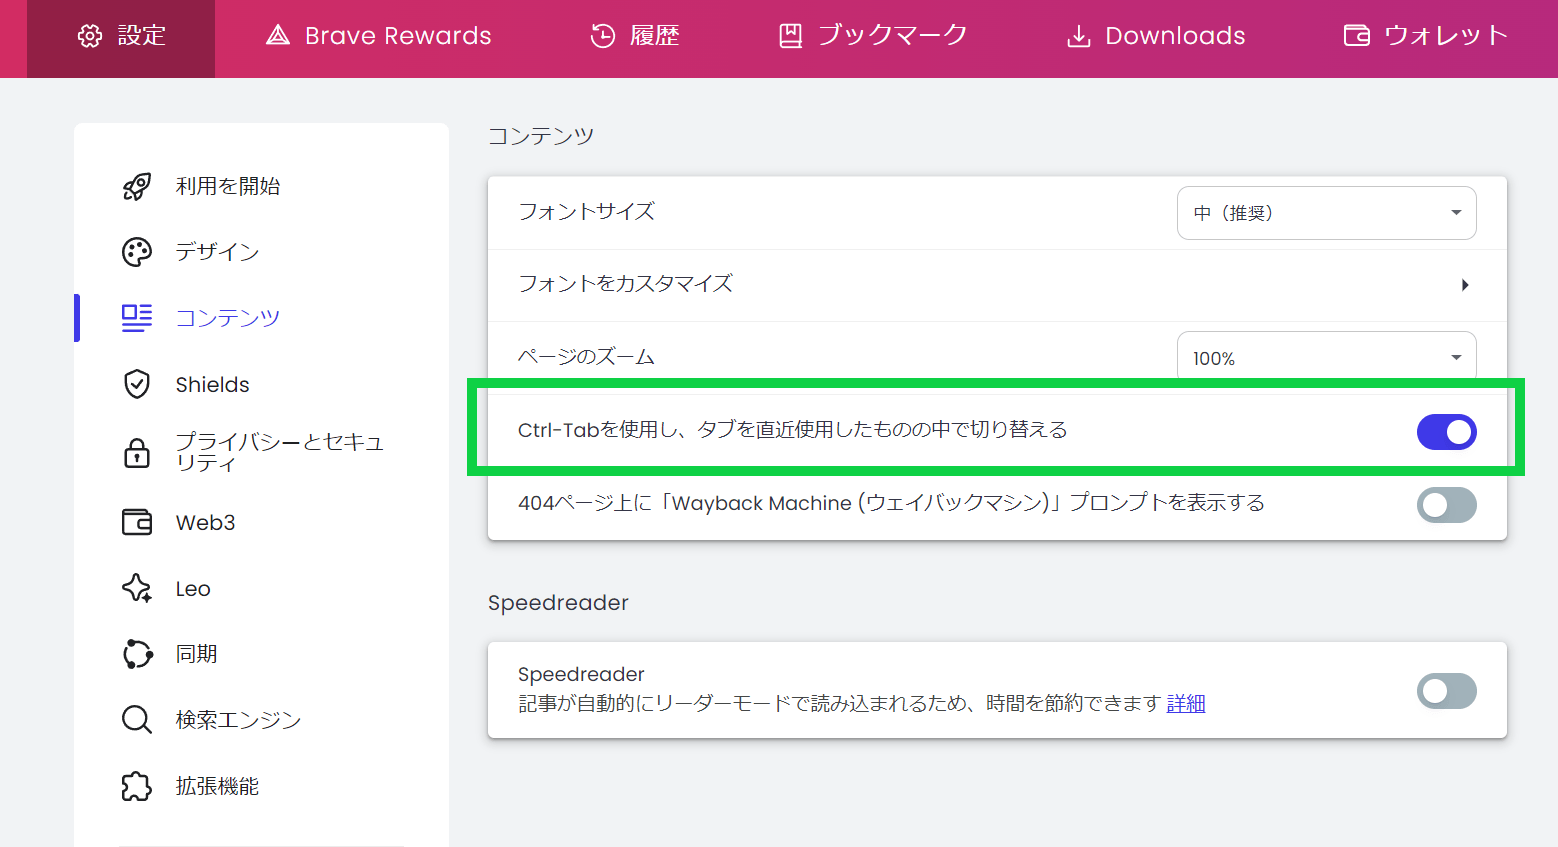Viewport: 1558px width, 847px height.
Task: Click the lock icon for privacy section
Action: [x=137, y=452]
